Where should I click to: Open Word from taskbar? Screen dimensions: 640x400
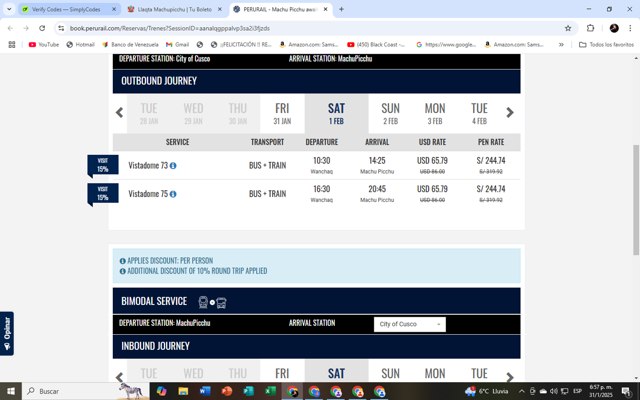205,391
